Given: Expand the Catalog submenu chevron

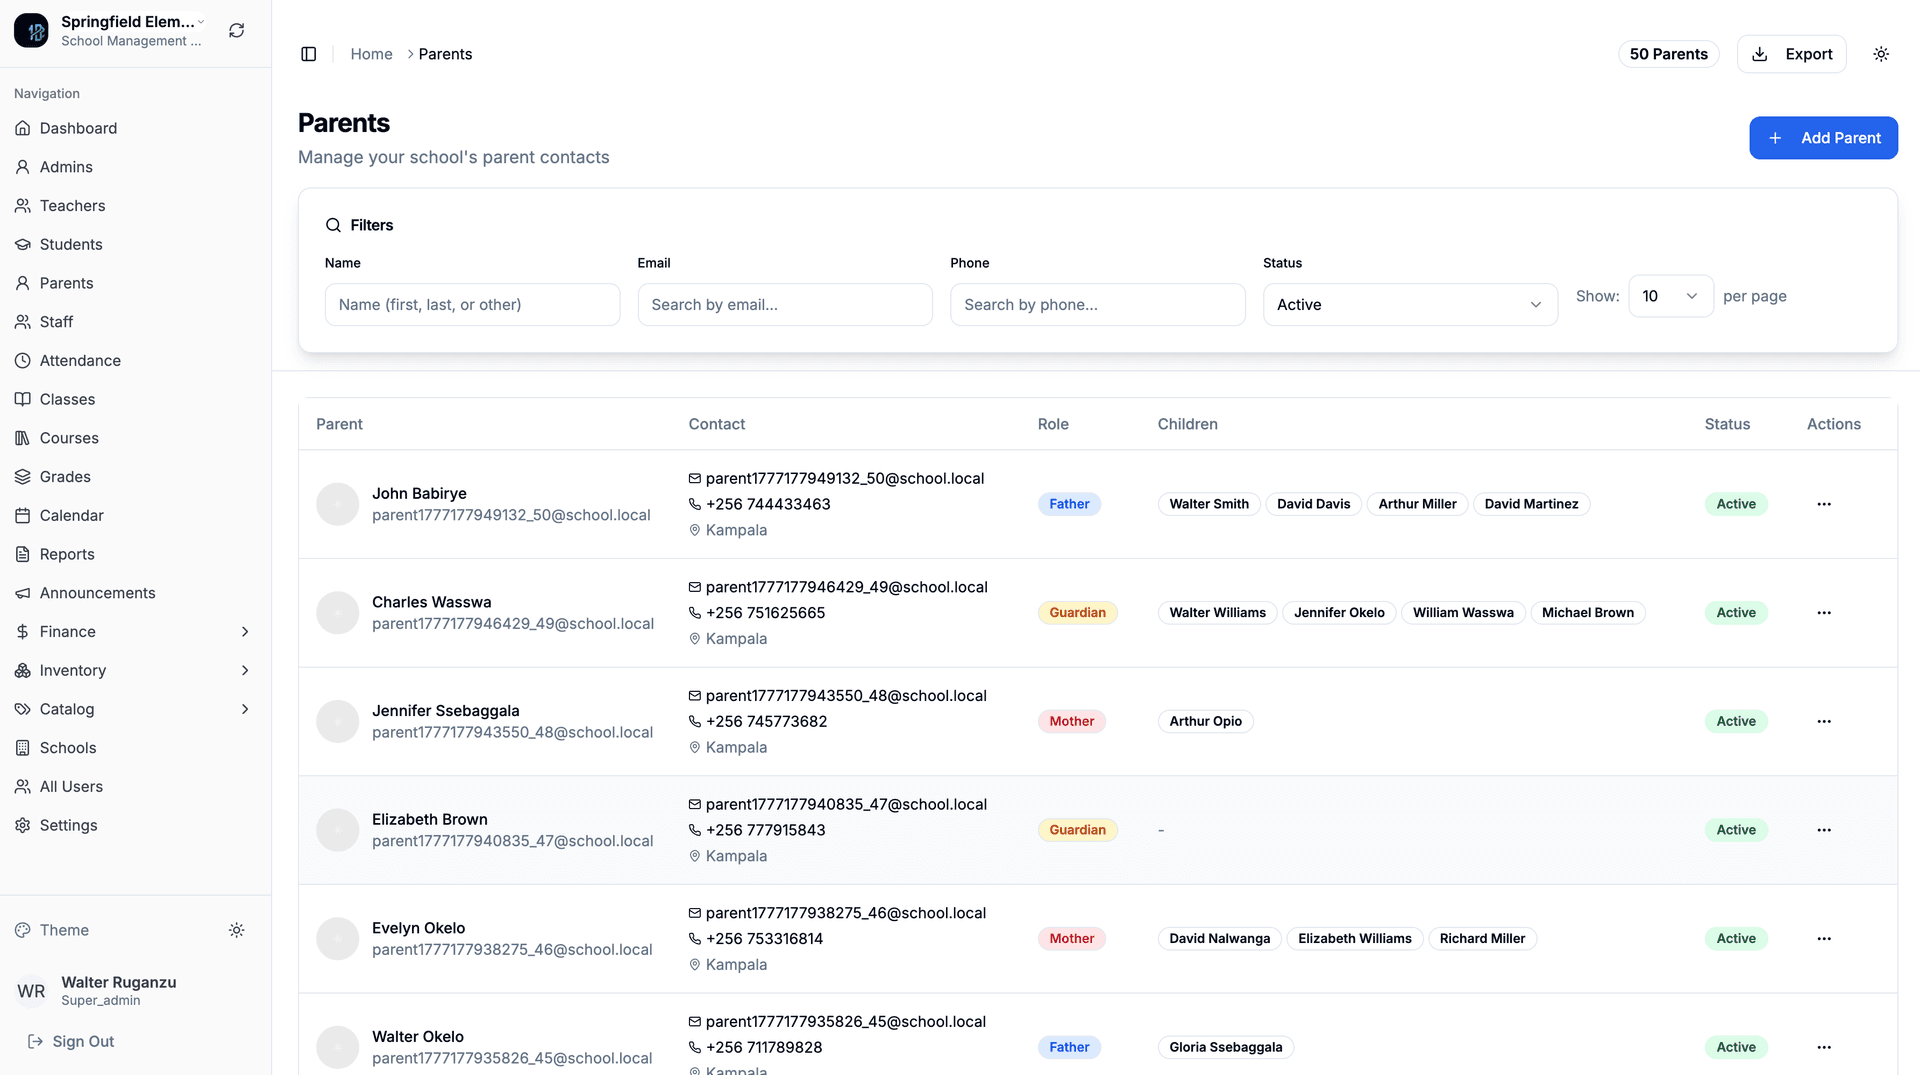Looking at the screenshot, I should click(x=245, y=709).
